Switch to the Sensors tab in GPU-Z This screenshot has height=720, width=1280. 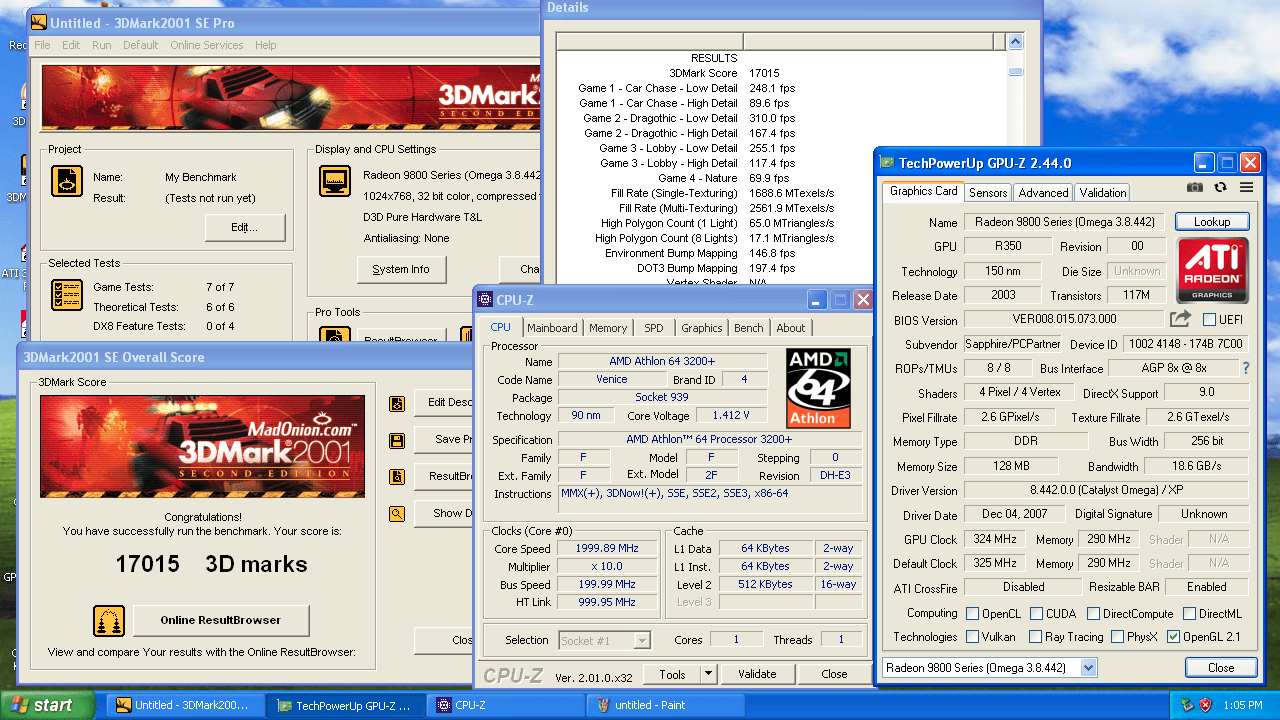tap(988, 192)
